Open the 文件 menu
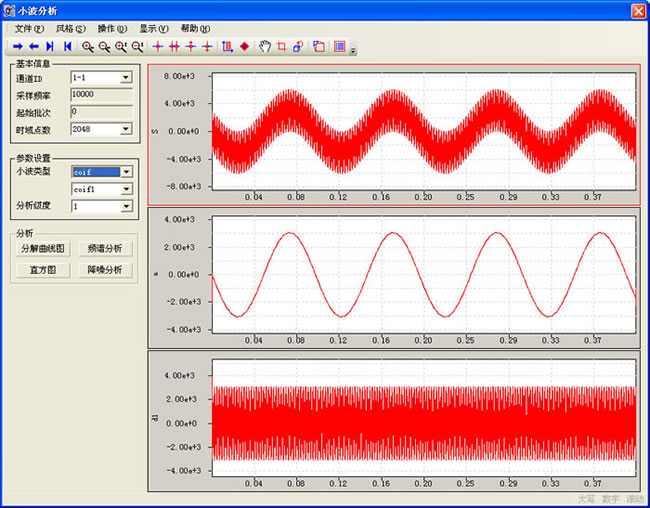The width and height of the screenshot is (650, 508). [29, 29]
